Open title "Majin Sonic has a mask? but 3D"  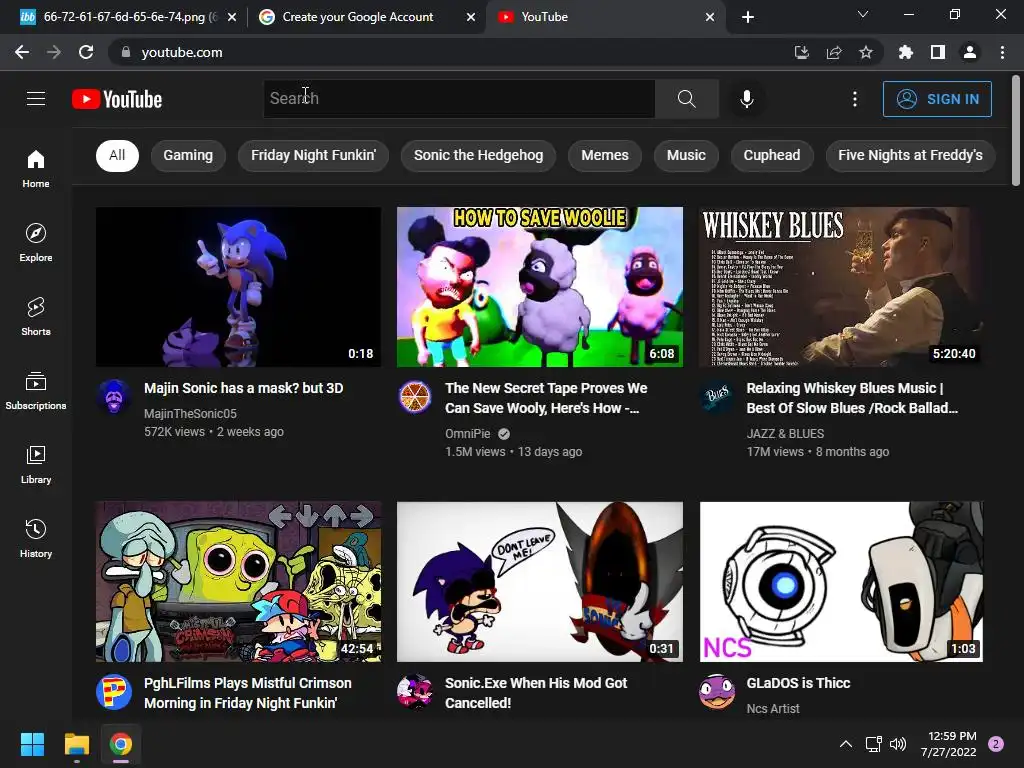pos(244,388)
